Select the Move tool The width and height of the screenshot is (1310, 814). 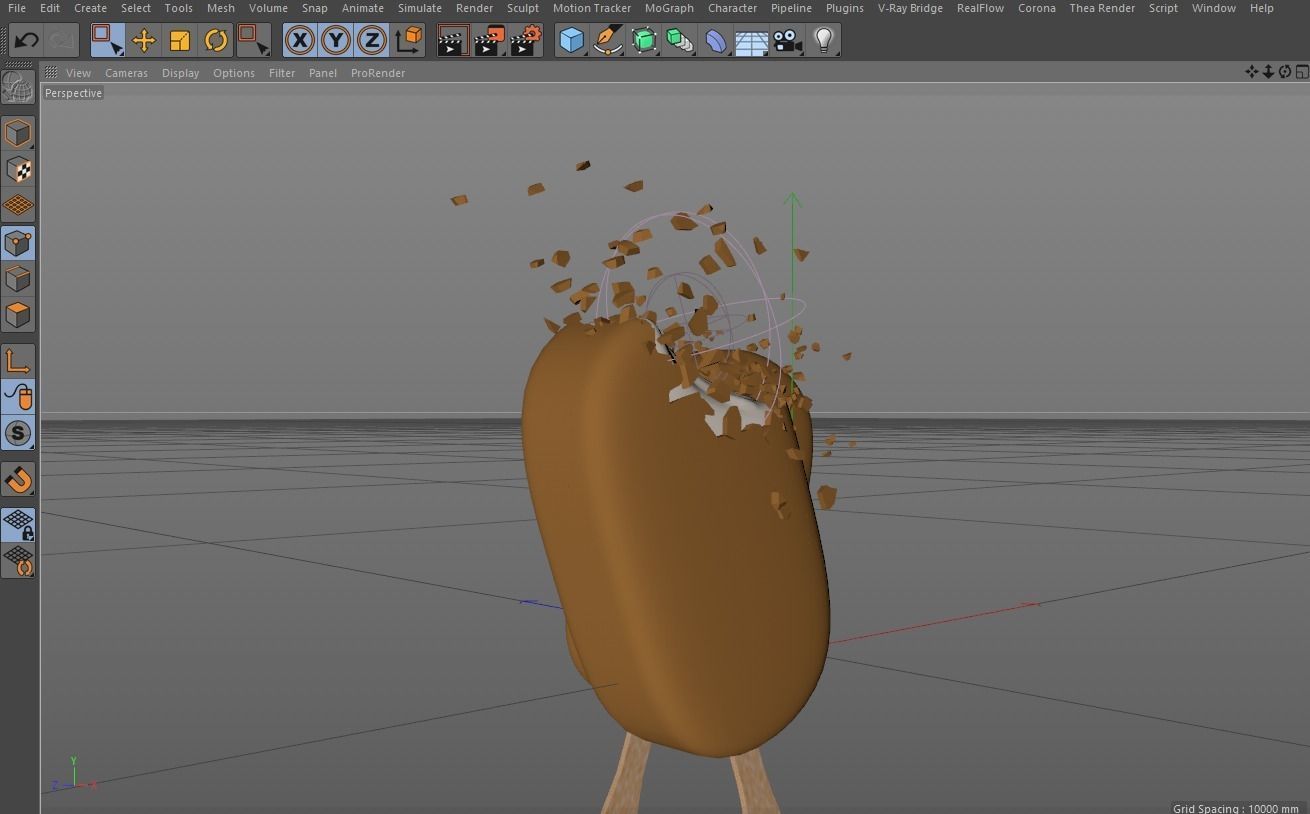click(x=144, y=41)
